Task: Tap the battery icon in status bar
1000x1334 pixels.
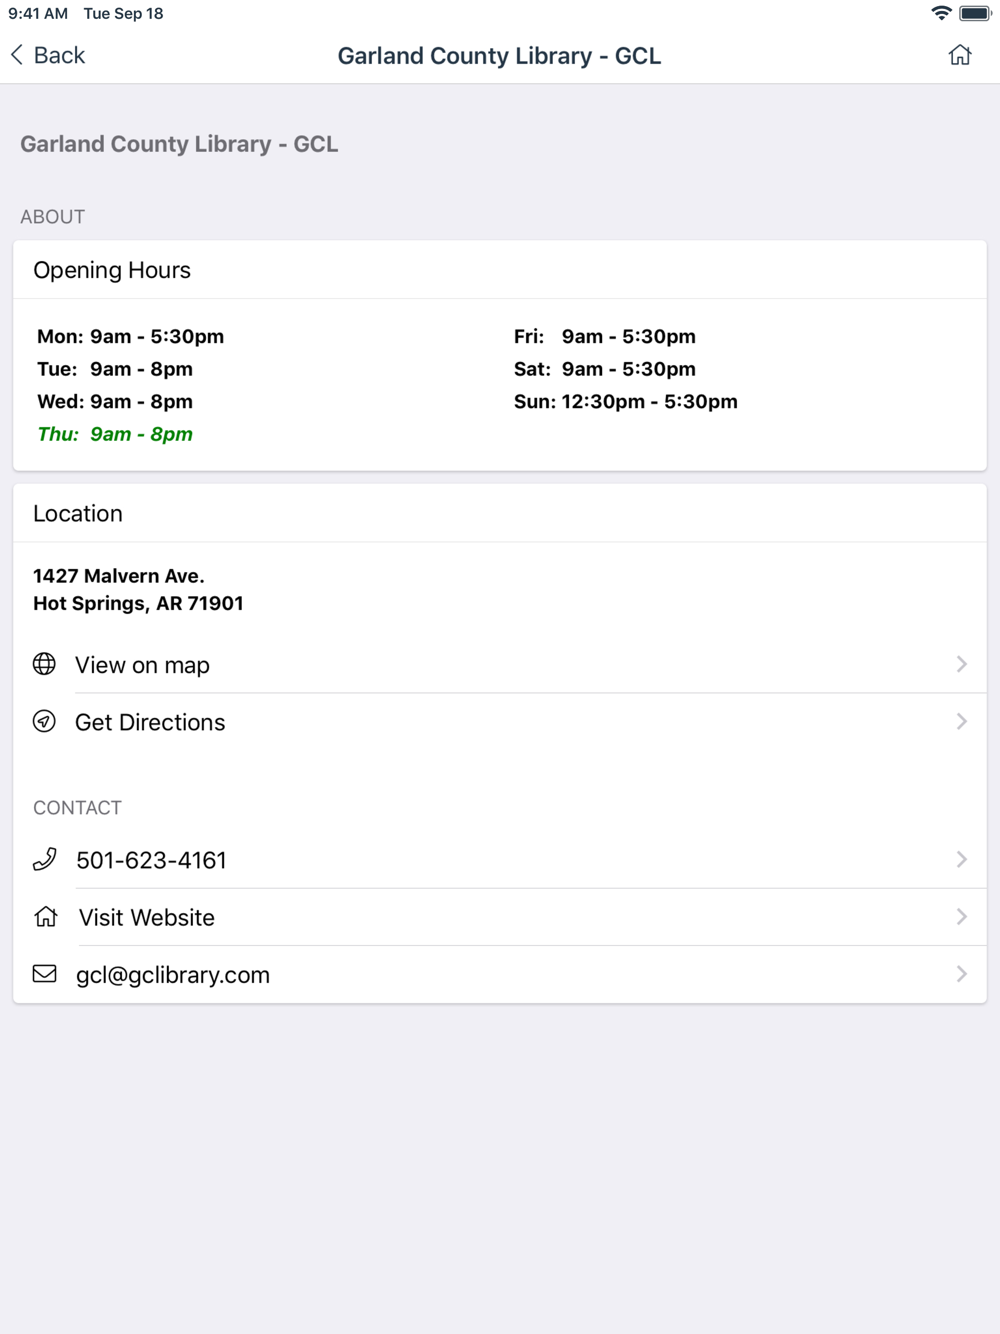Action: [975, 13]
